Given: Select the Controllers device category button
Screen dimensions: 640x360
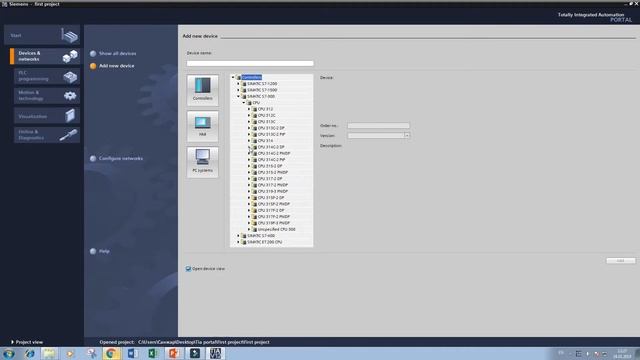Looking at the screenshot, I should (x=202, y=90).
